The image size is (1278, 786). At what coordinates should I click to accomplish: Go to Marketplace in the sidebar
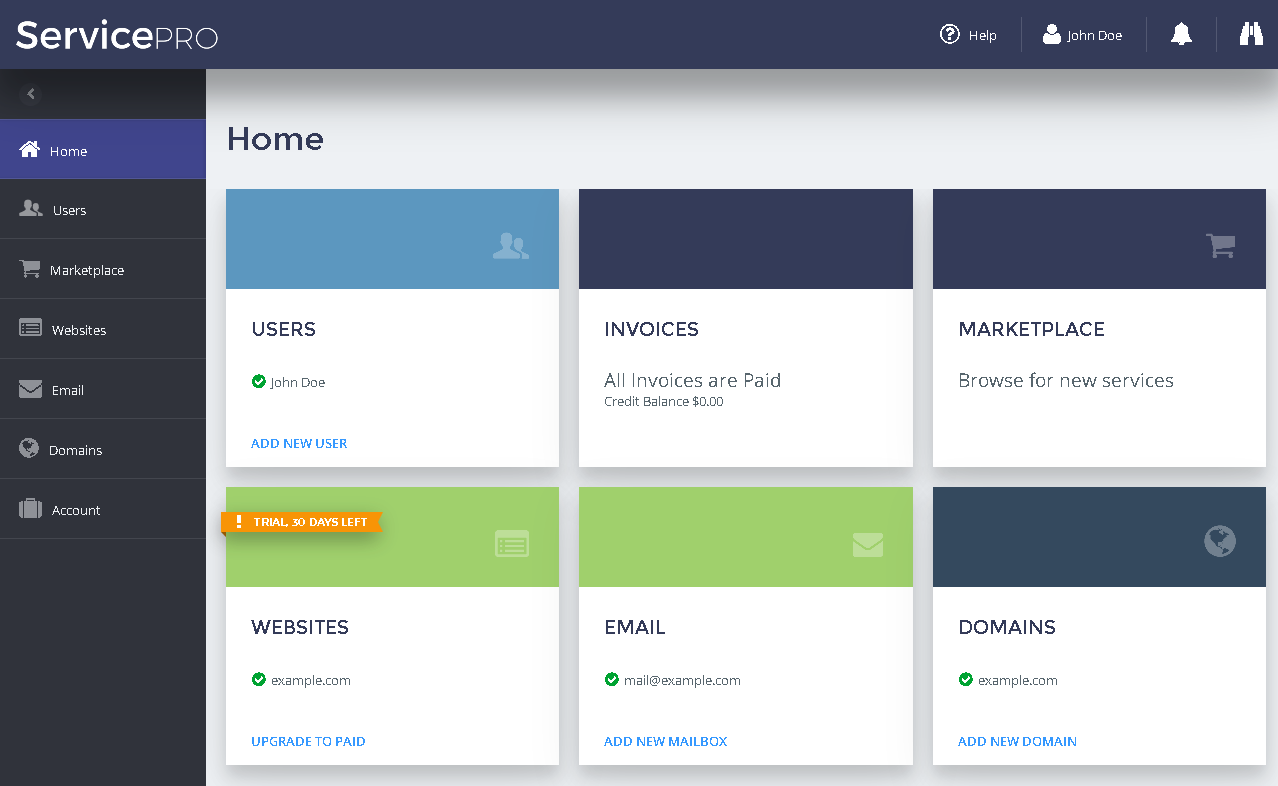(x=86, y=270)
